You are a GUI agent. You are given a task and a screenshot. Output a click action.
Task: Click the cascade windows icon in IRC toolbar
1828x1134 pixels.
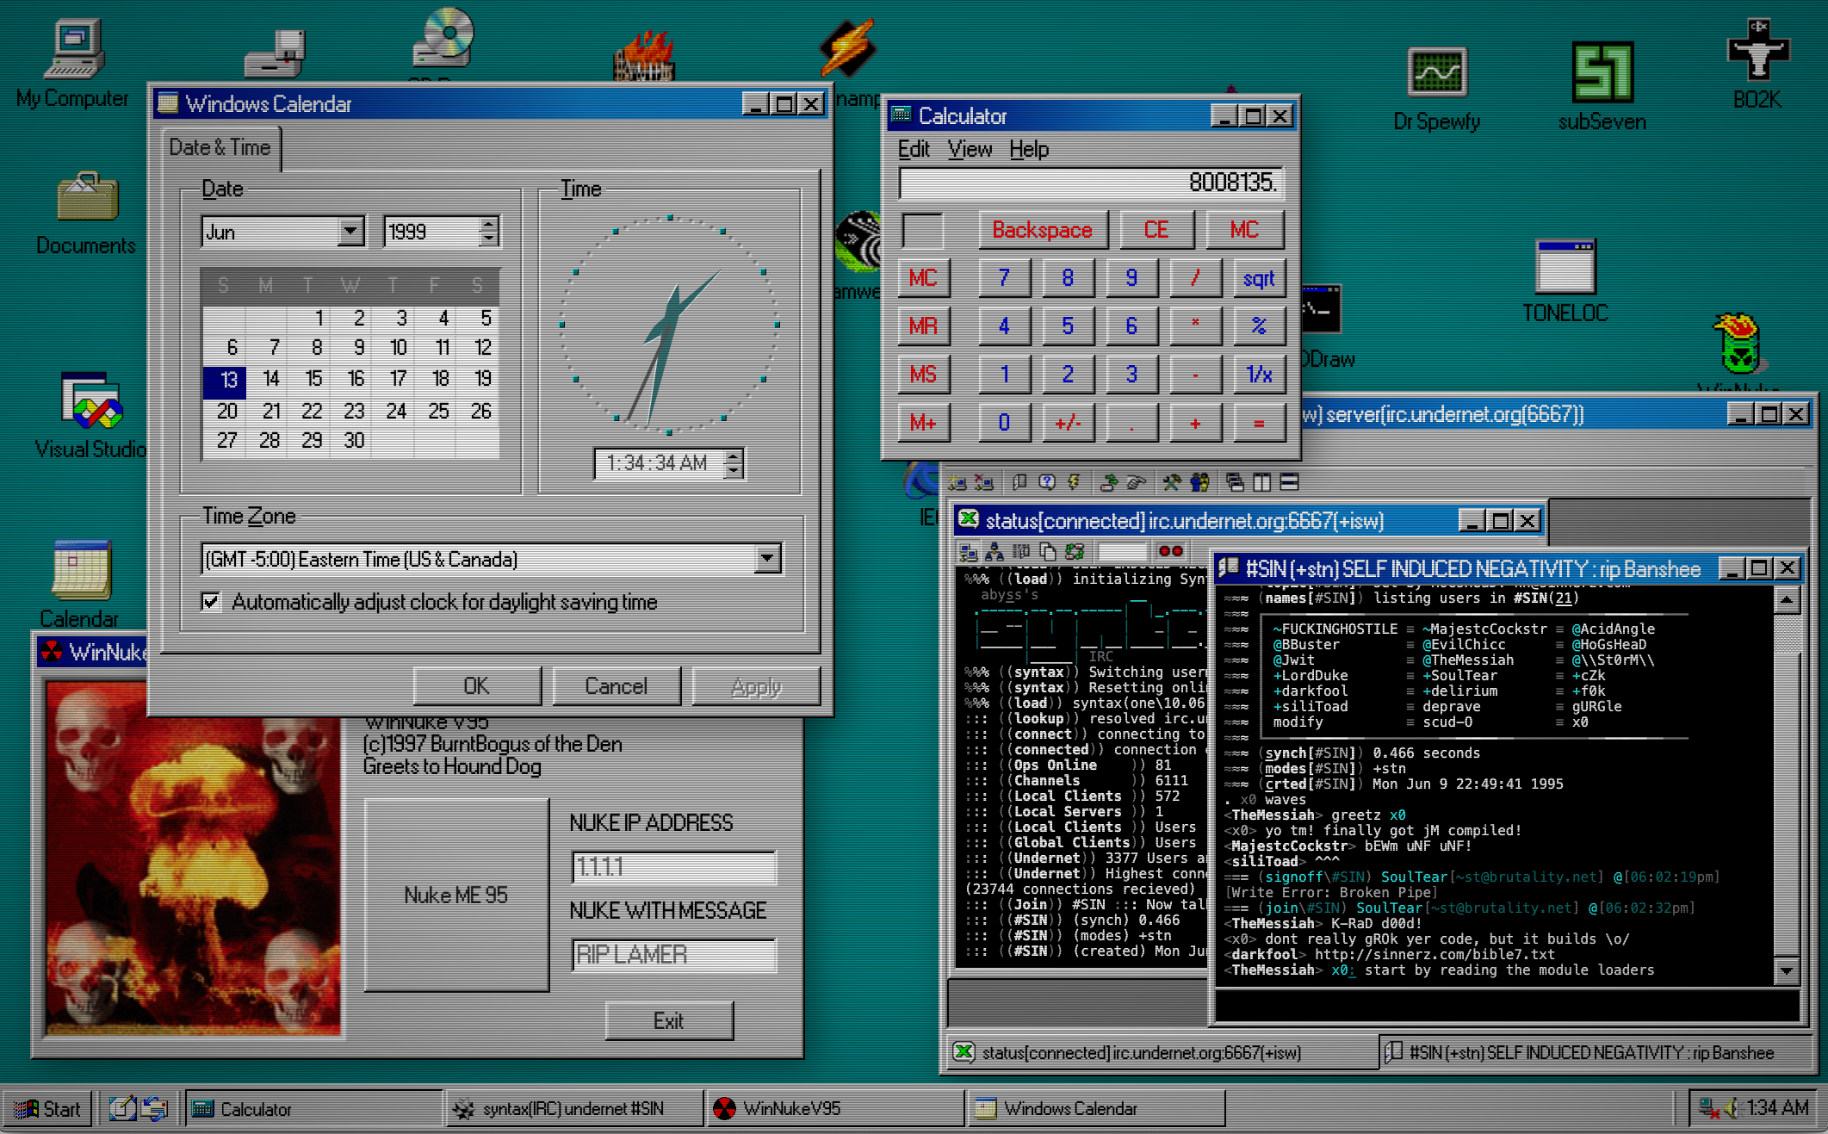tap(1235, 483)
